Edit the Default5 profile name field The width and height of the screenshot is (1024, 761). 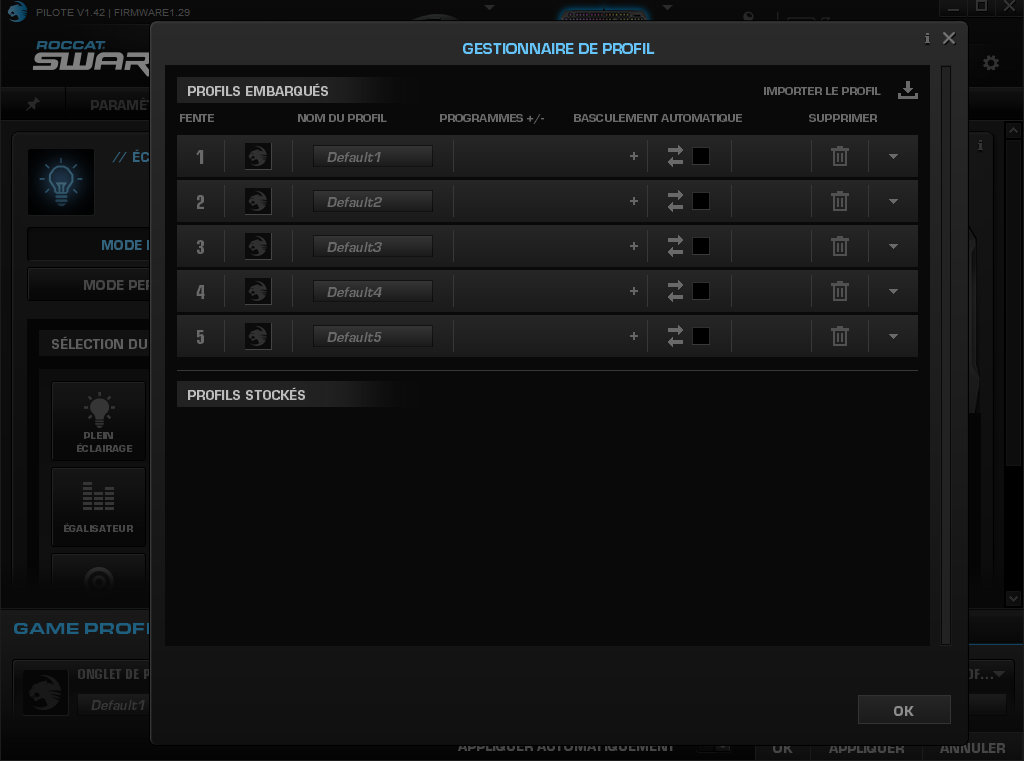coord(373,337)
